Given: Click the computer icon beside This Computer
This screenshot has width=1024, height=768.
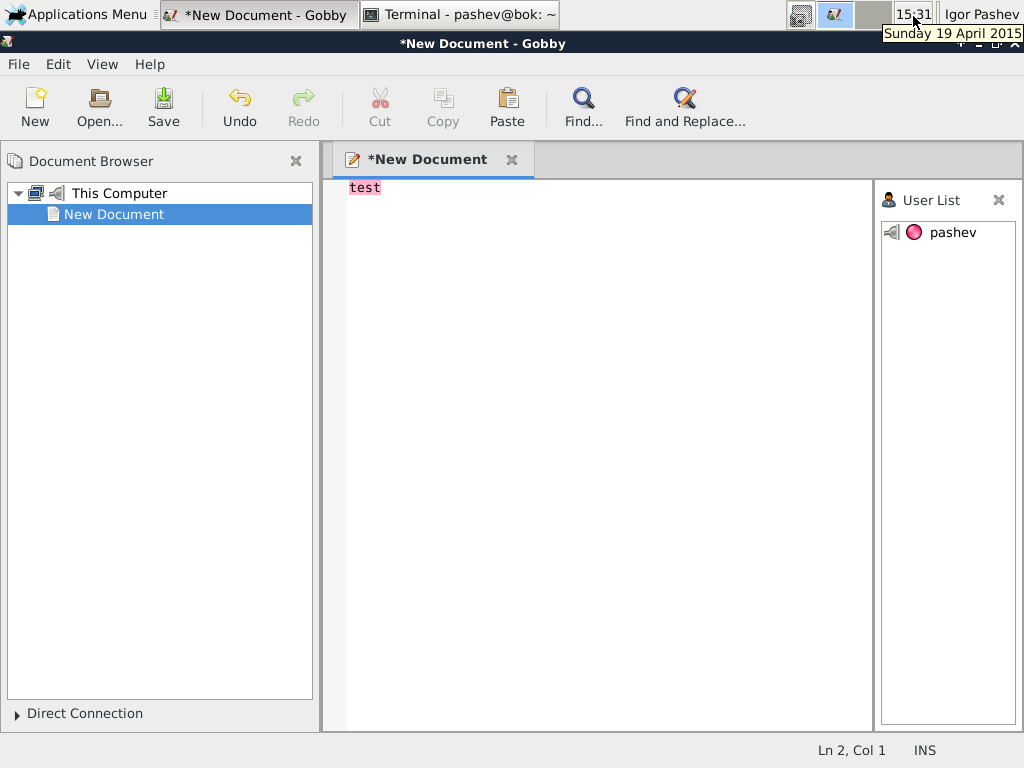Looking at the screenshot, I should 37,193.
